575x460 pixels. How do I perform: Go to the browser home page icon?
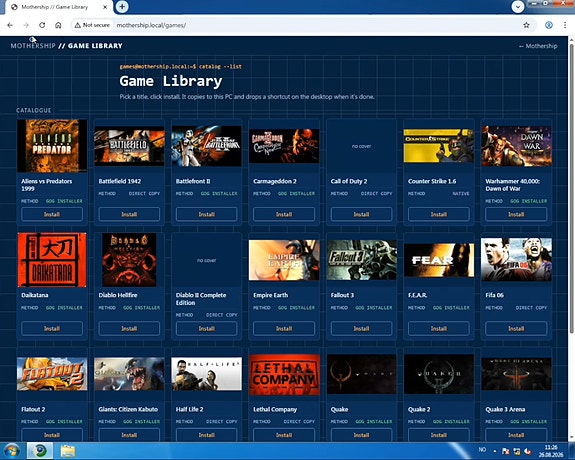(58, 25)
